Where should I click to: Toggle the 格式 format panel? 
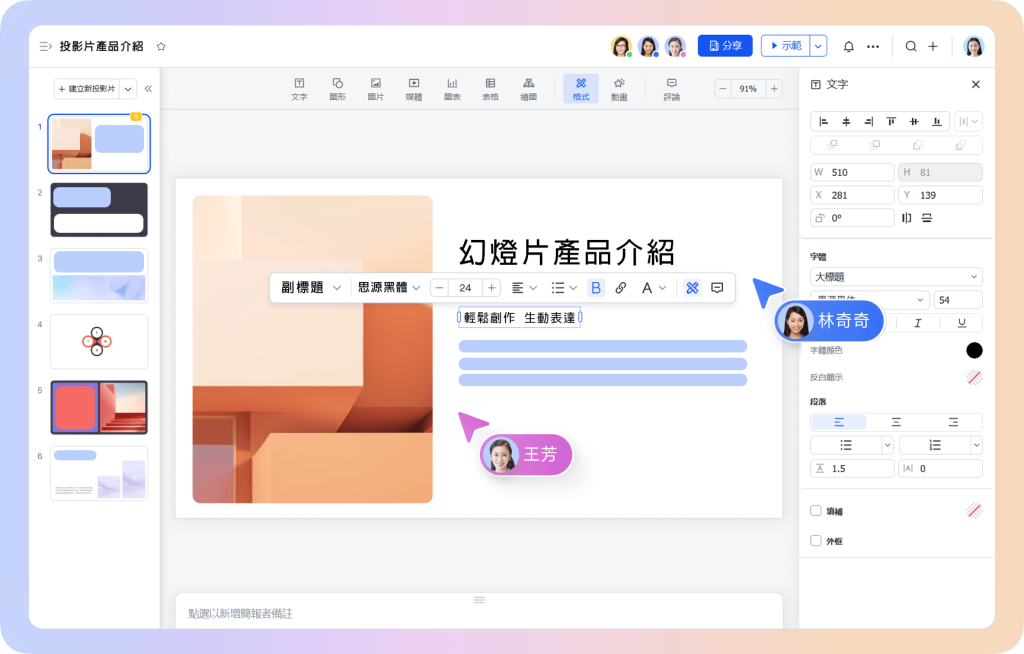pos(581,89)
